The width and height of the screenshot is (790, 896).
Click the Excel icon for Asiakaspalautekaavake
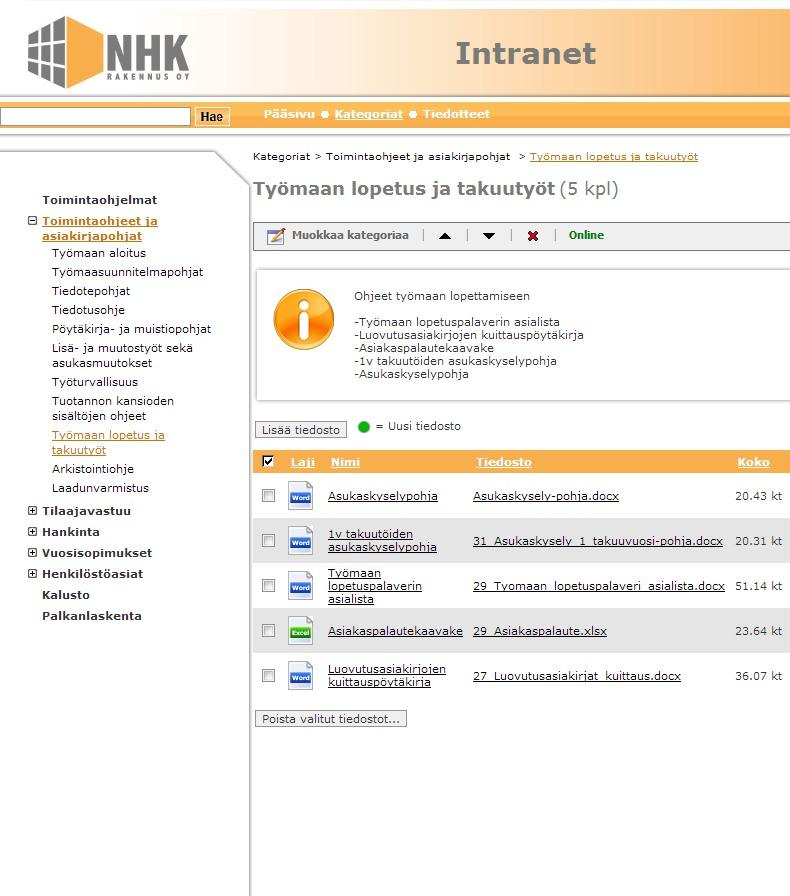[300, 630]
